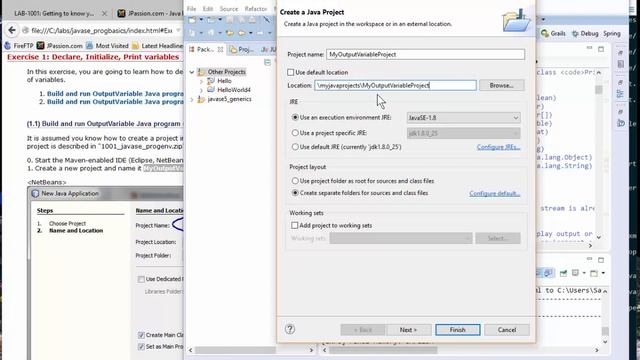This screenshot has height=360, width=640.
Task: Close the LAB-1001 browser tab
Action: point(104,13)
